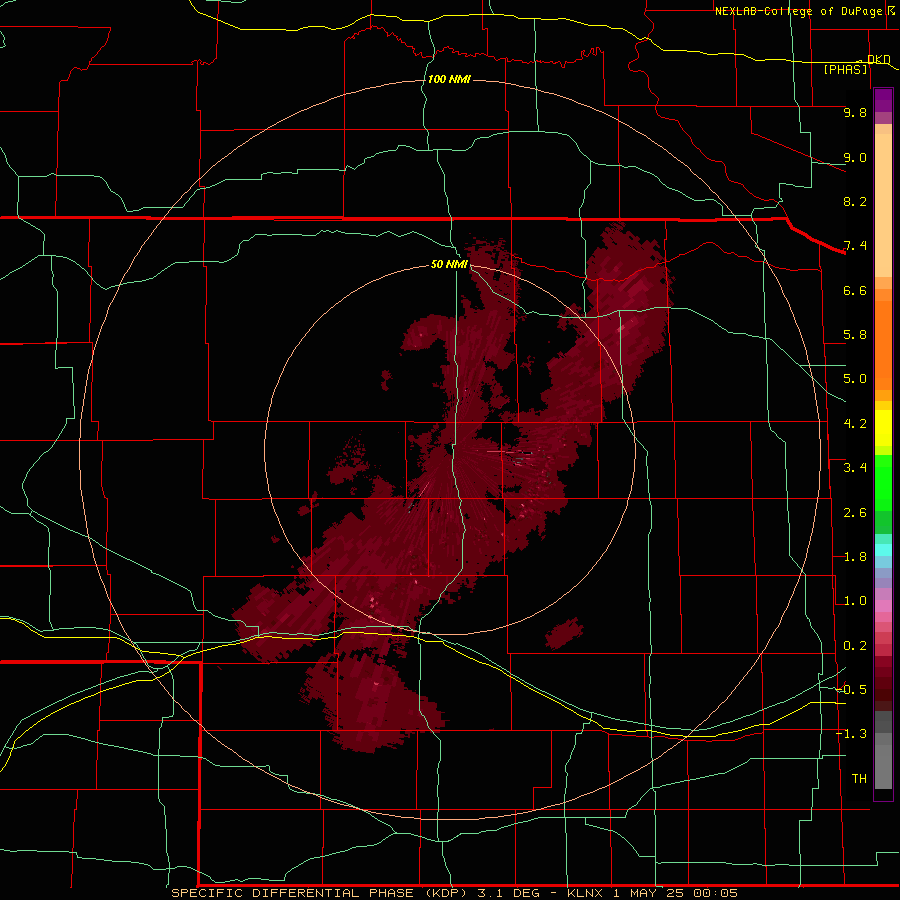Click the -0.5 scale value
The width and height of the screenshot is (900, 900).
click(x=852, y=690)
